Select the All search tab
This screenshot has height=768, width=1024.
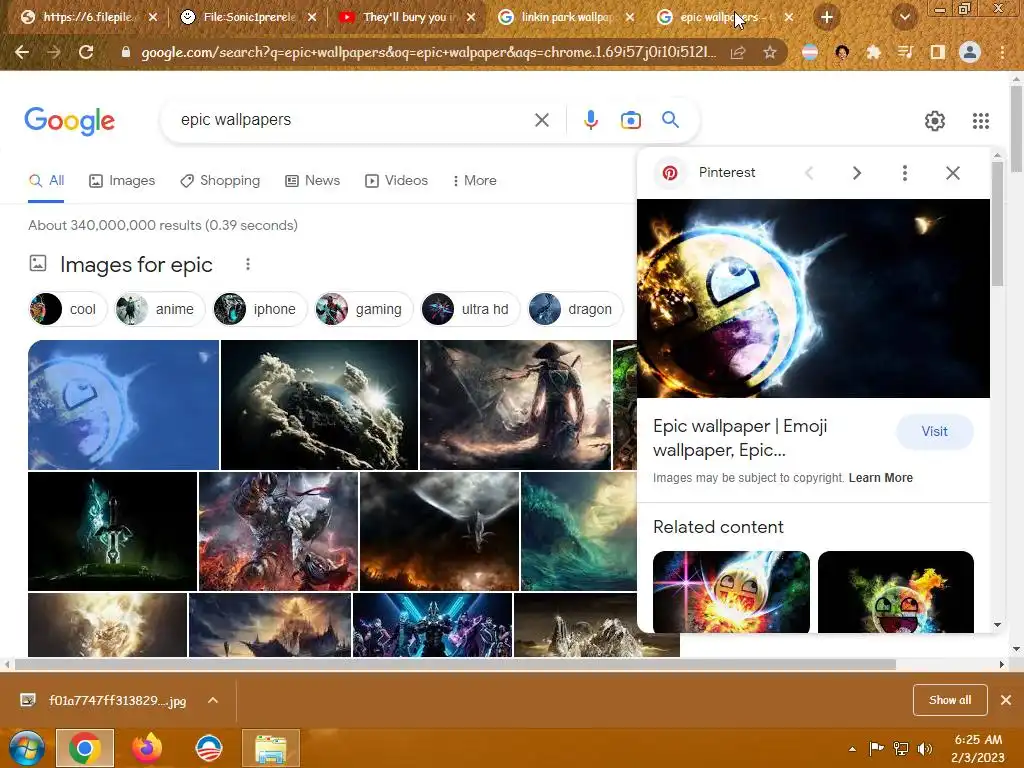click(46, 181)
